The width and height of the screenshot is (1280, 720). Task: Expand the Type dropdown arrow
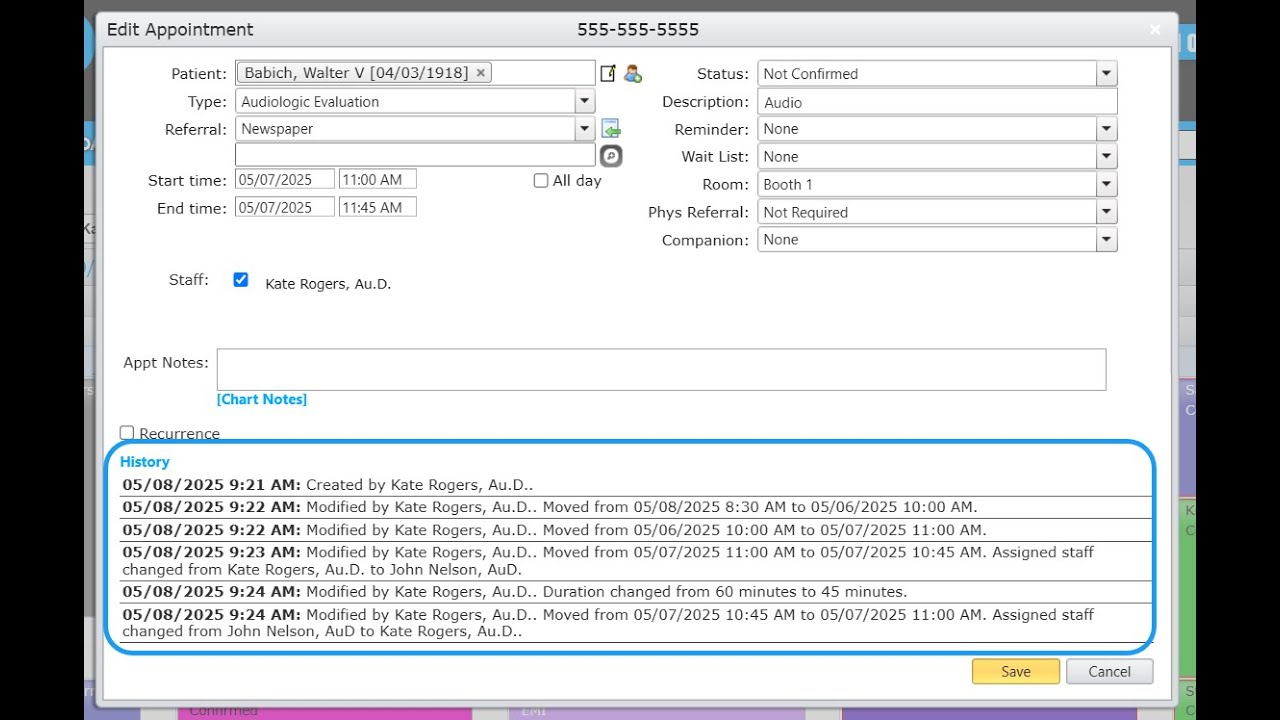click(585, 101)
